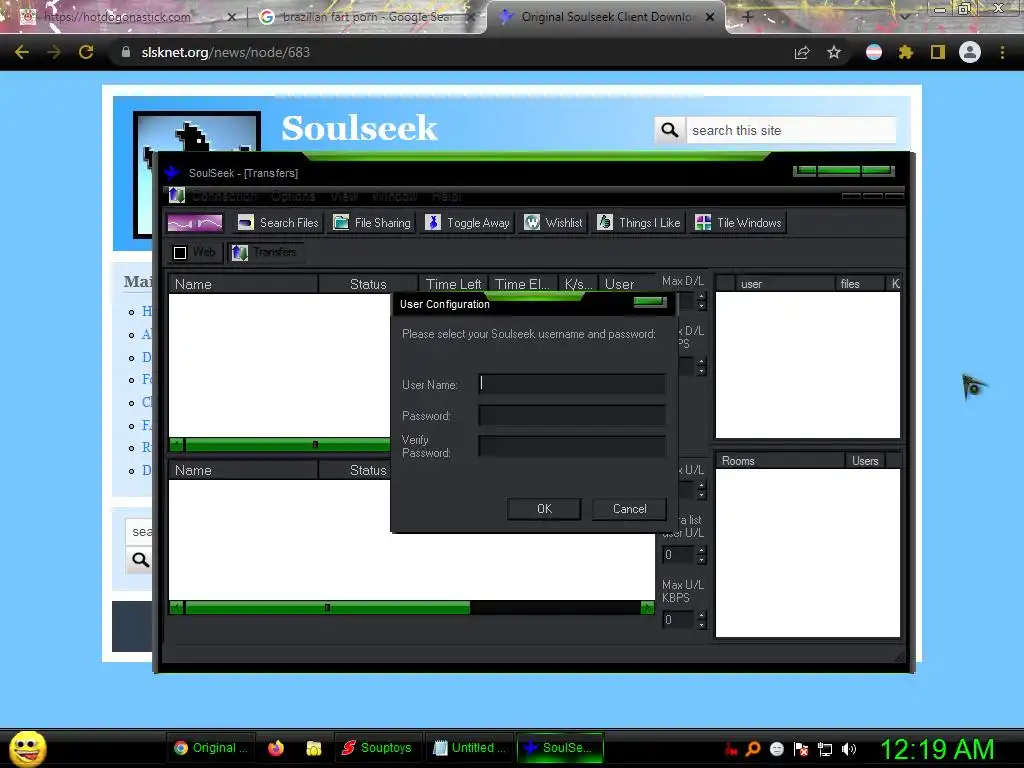Click the website search box
Viewport: 1024px width, 768px height.
791,130
